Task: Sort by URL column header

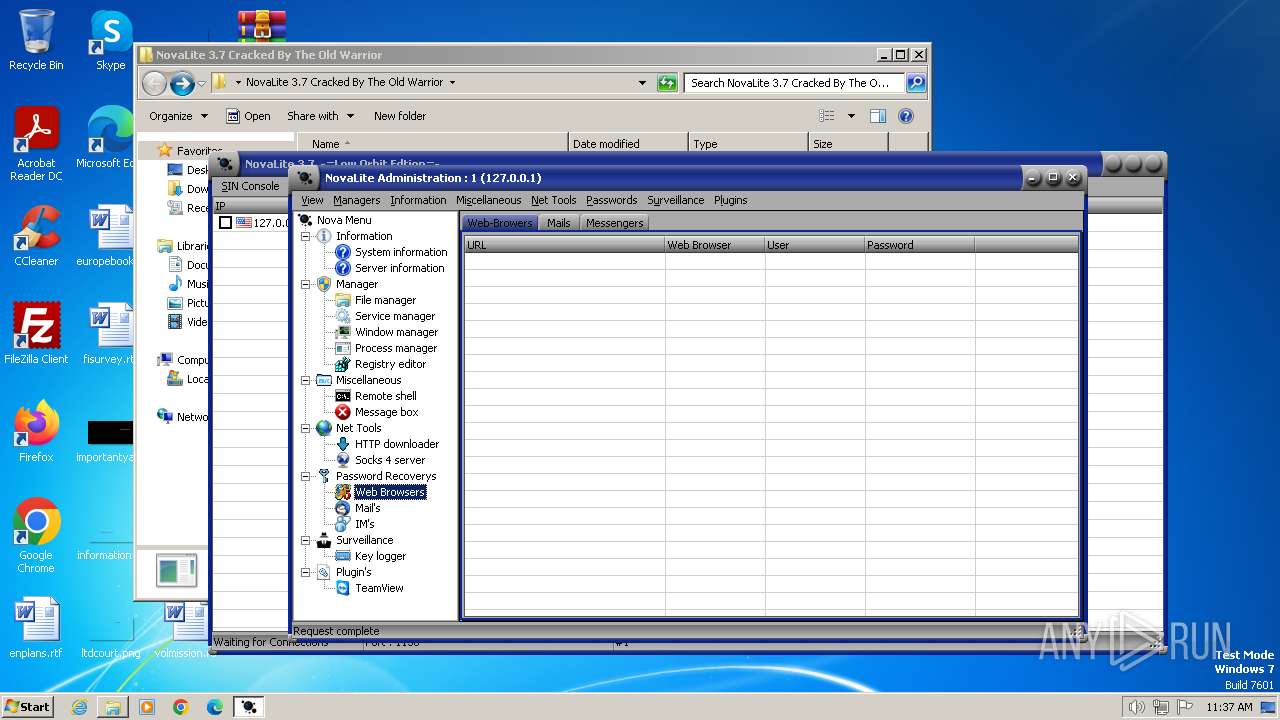Action: coord(565,245)
